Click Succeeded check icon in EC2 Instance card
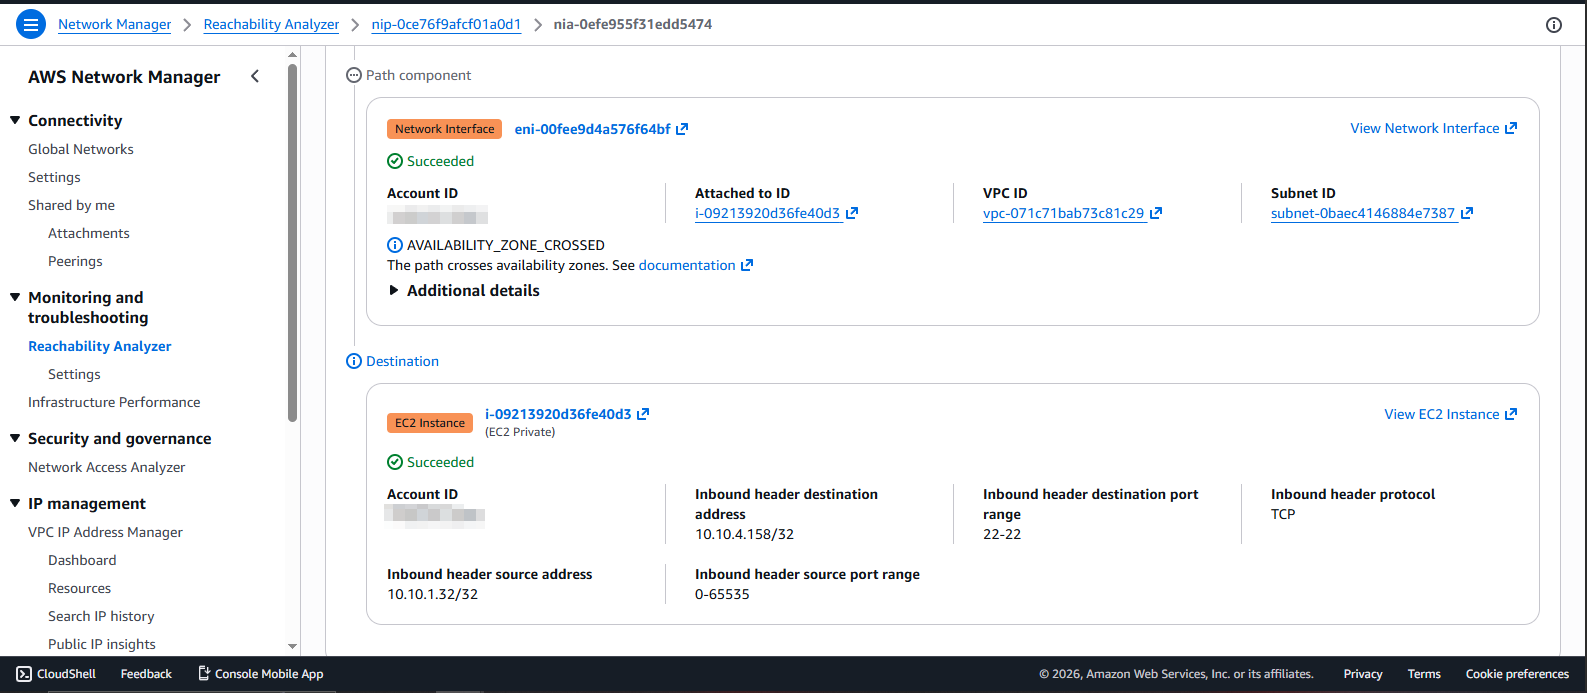The image size is (1587, 693). tap(395, 462)
